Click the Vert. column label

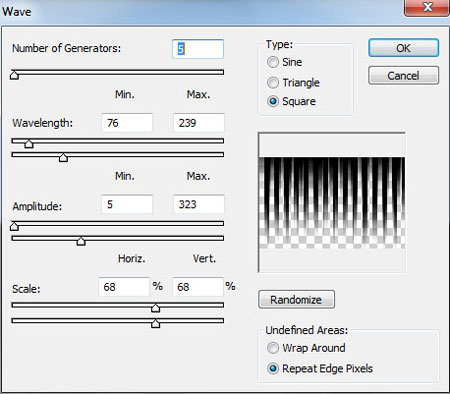point(204,259)
